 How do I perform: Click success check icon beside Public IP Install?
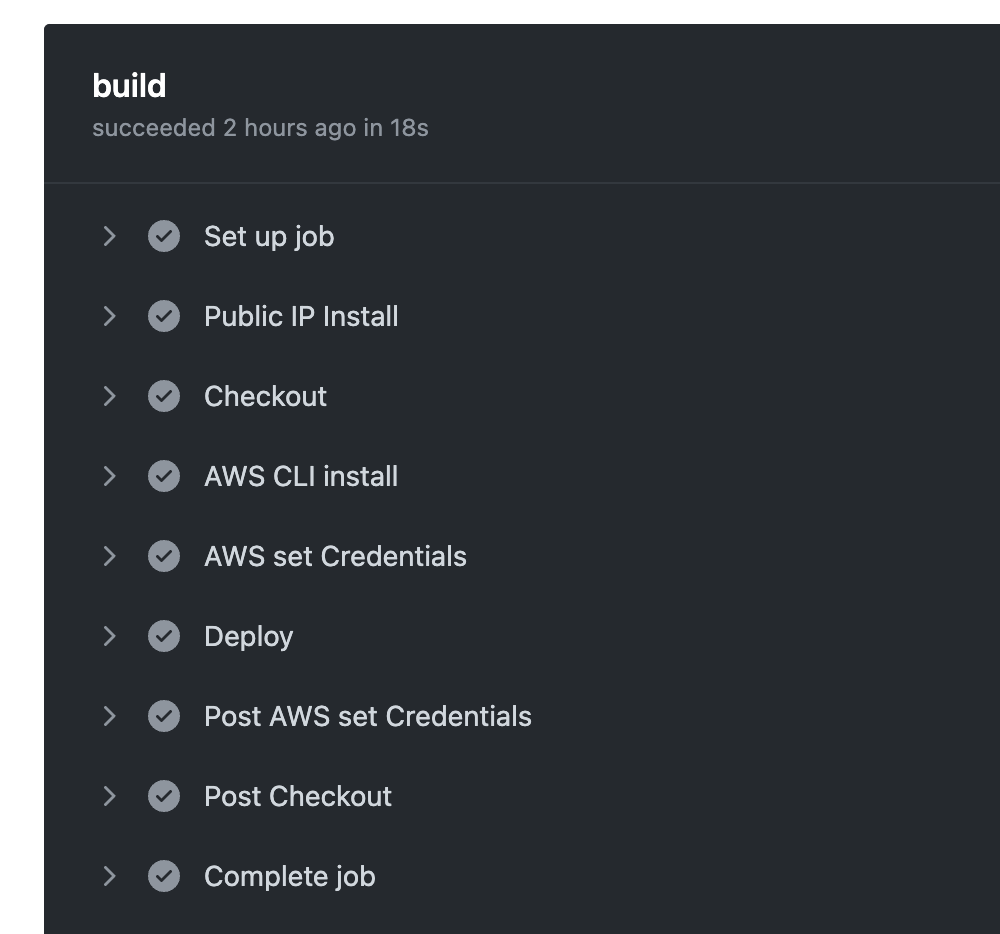pos(164,316)
